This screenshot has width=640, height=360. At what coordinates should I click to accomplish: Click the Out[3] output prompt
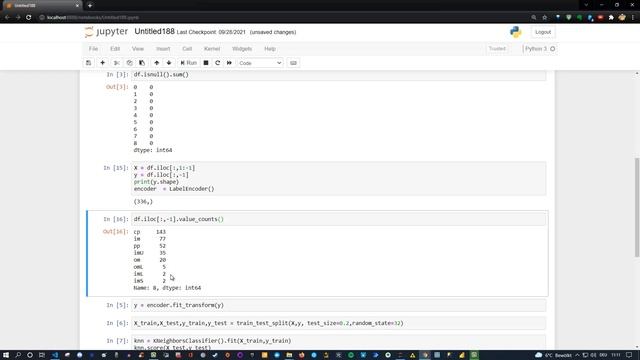click(117, 87)
